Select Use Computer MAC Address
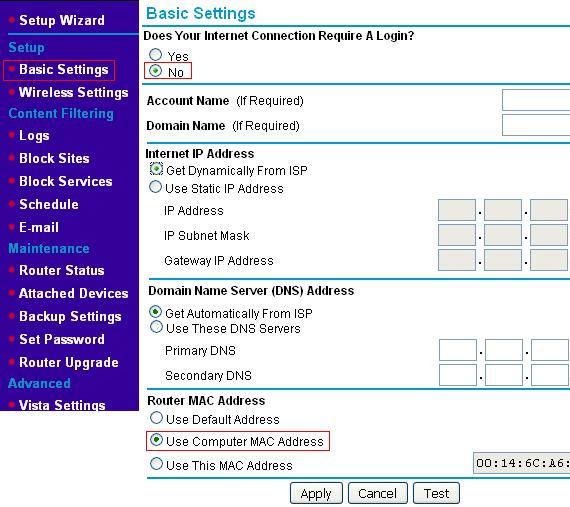 pyautogui.click(x=156, y=440)
